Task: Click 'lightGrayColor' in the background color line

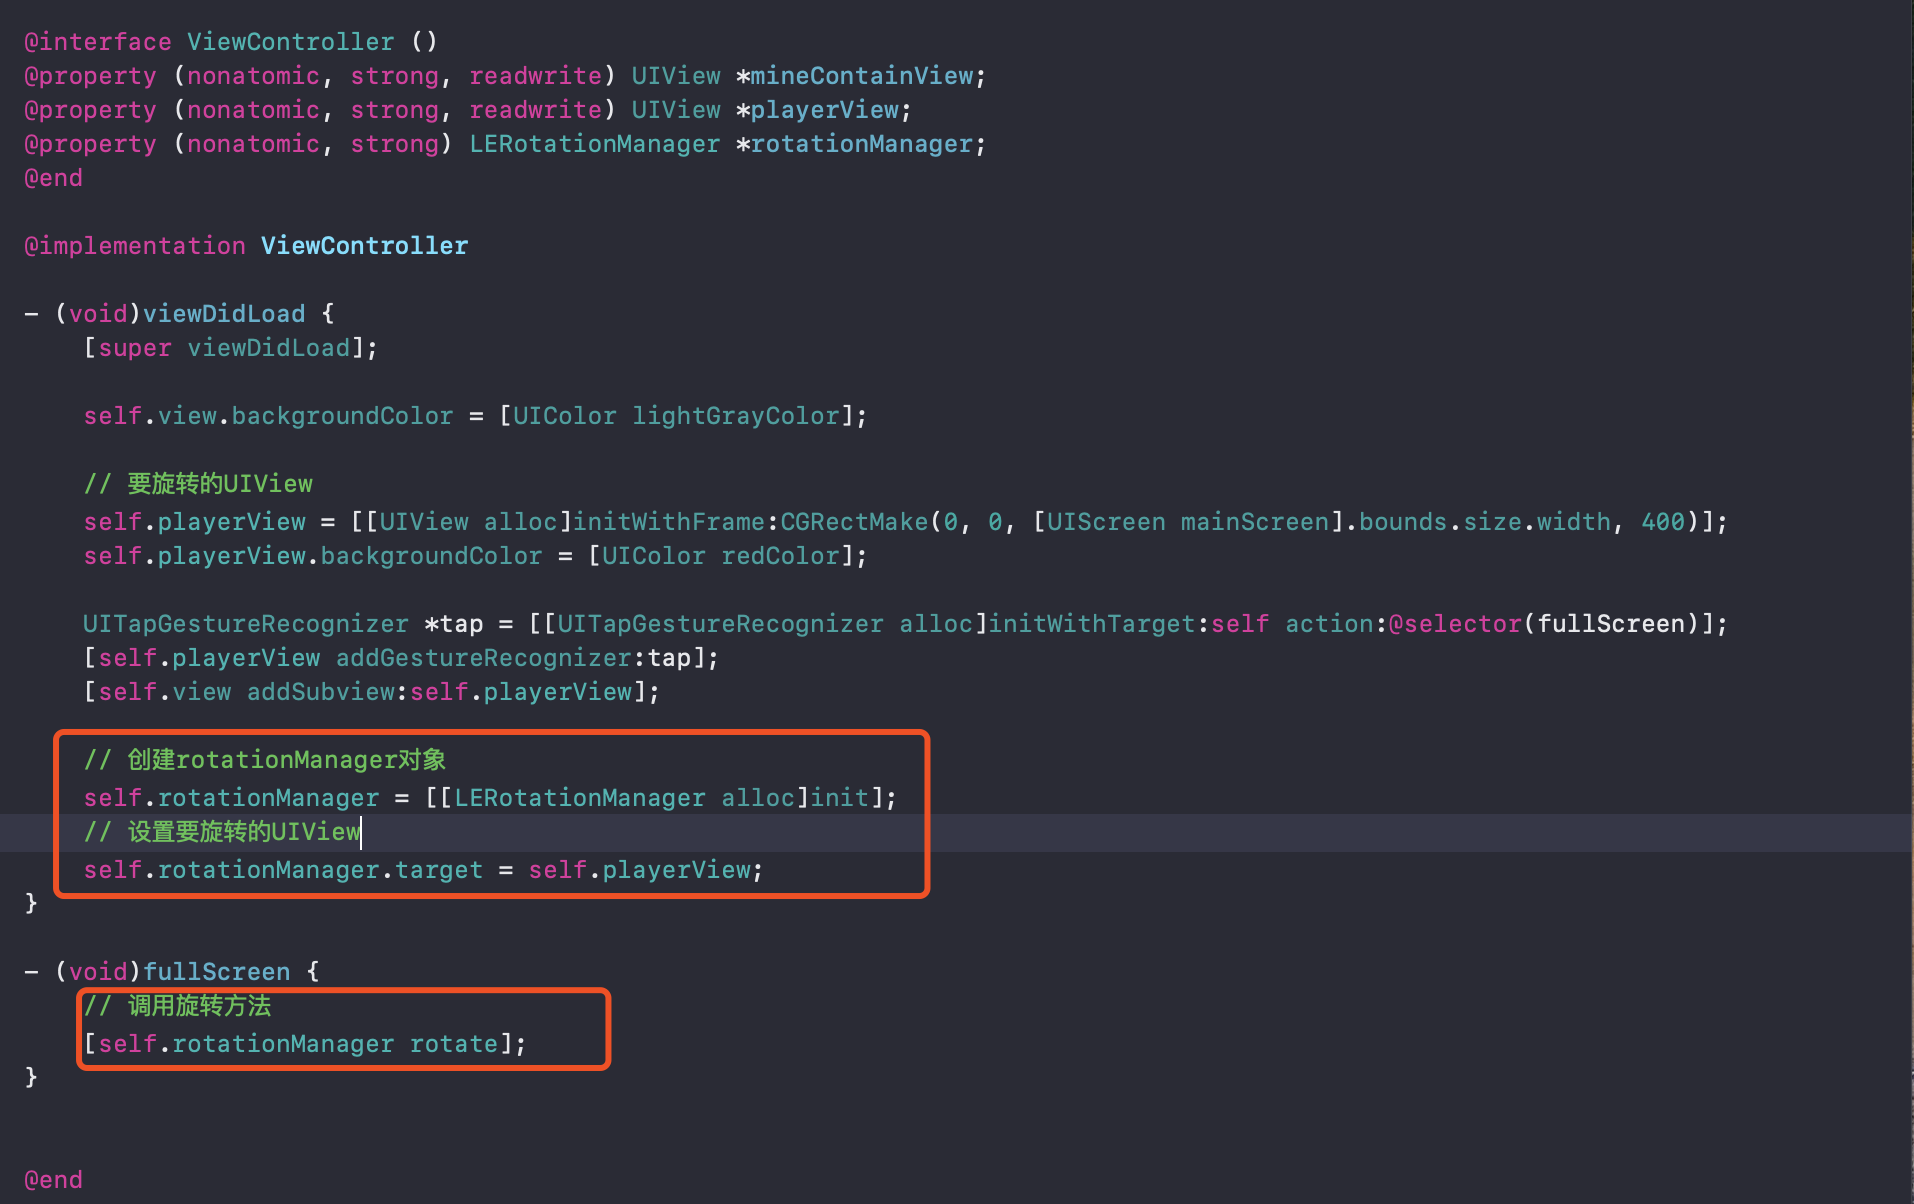Action: (x=736, y=416)
